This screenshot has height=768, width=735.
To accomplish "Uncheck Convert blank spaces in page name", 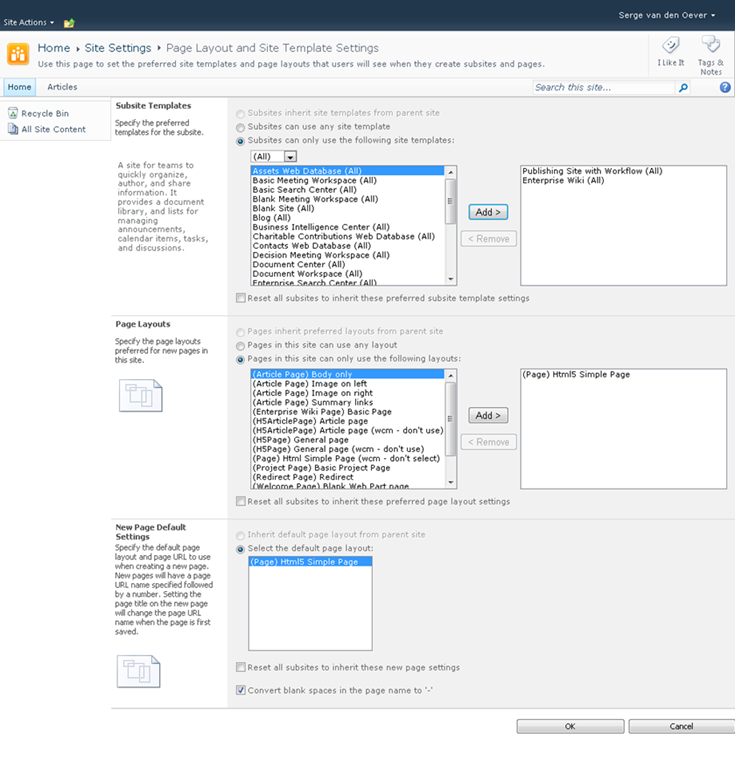I will click(240, 690).
